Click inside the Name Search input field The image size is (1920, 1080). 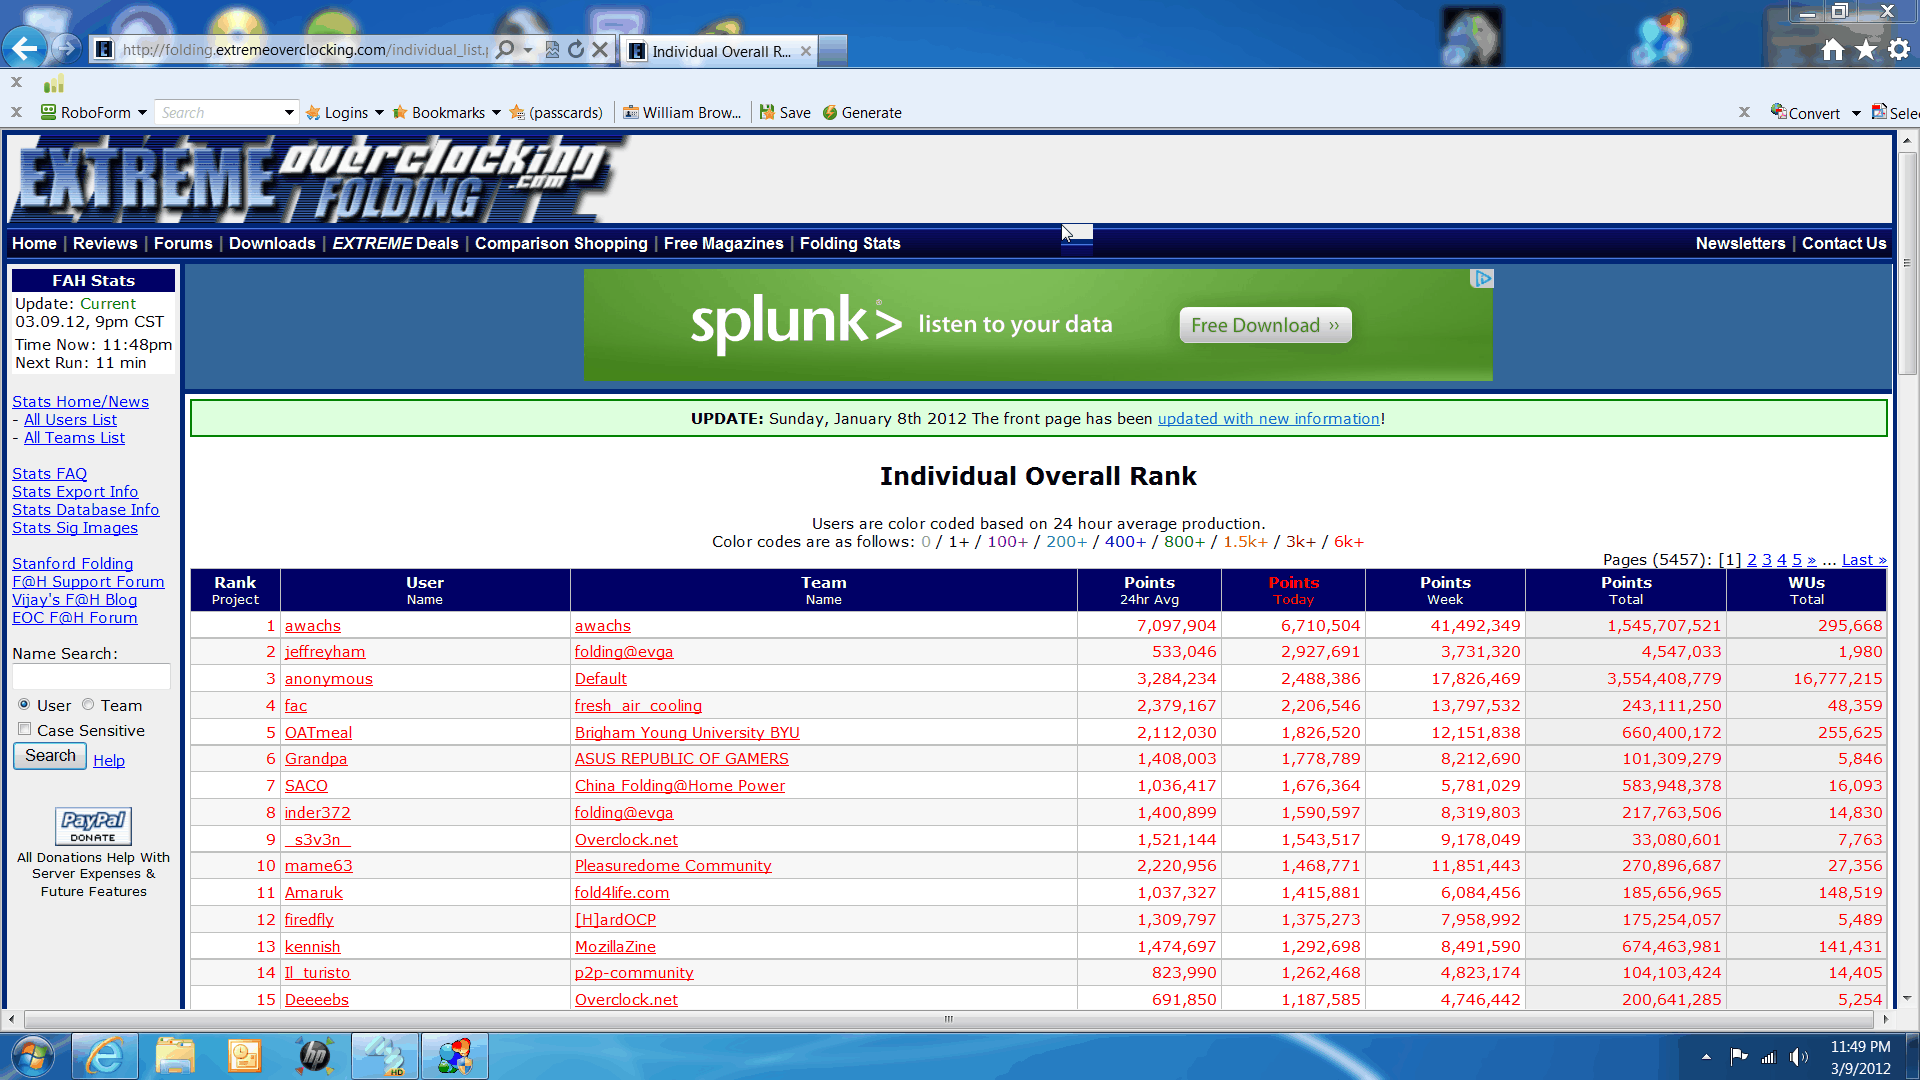point(91,678)
